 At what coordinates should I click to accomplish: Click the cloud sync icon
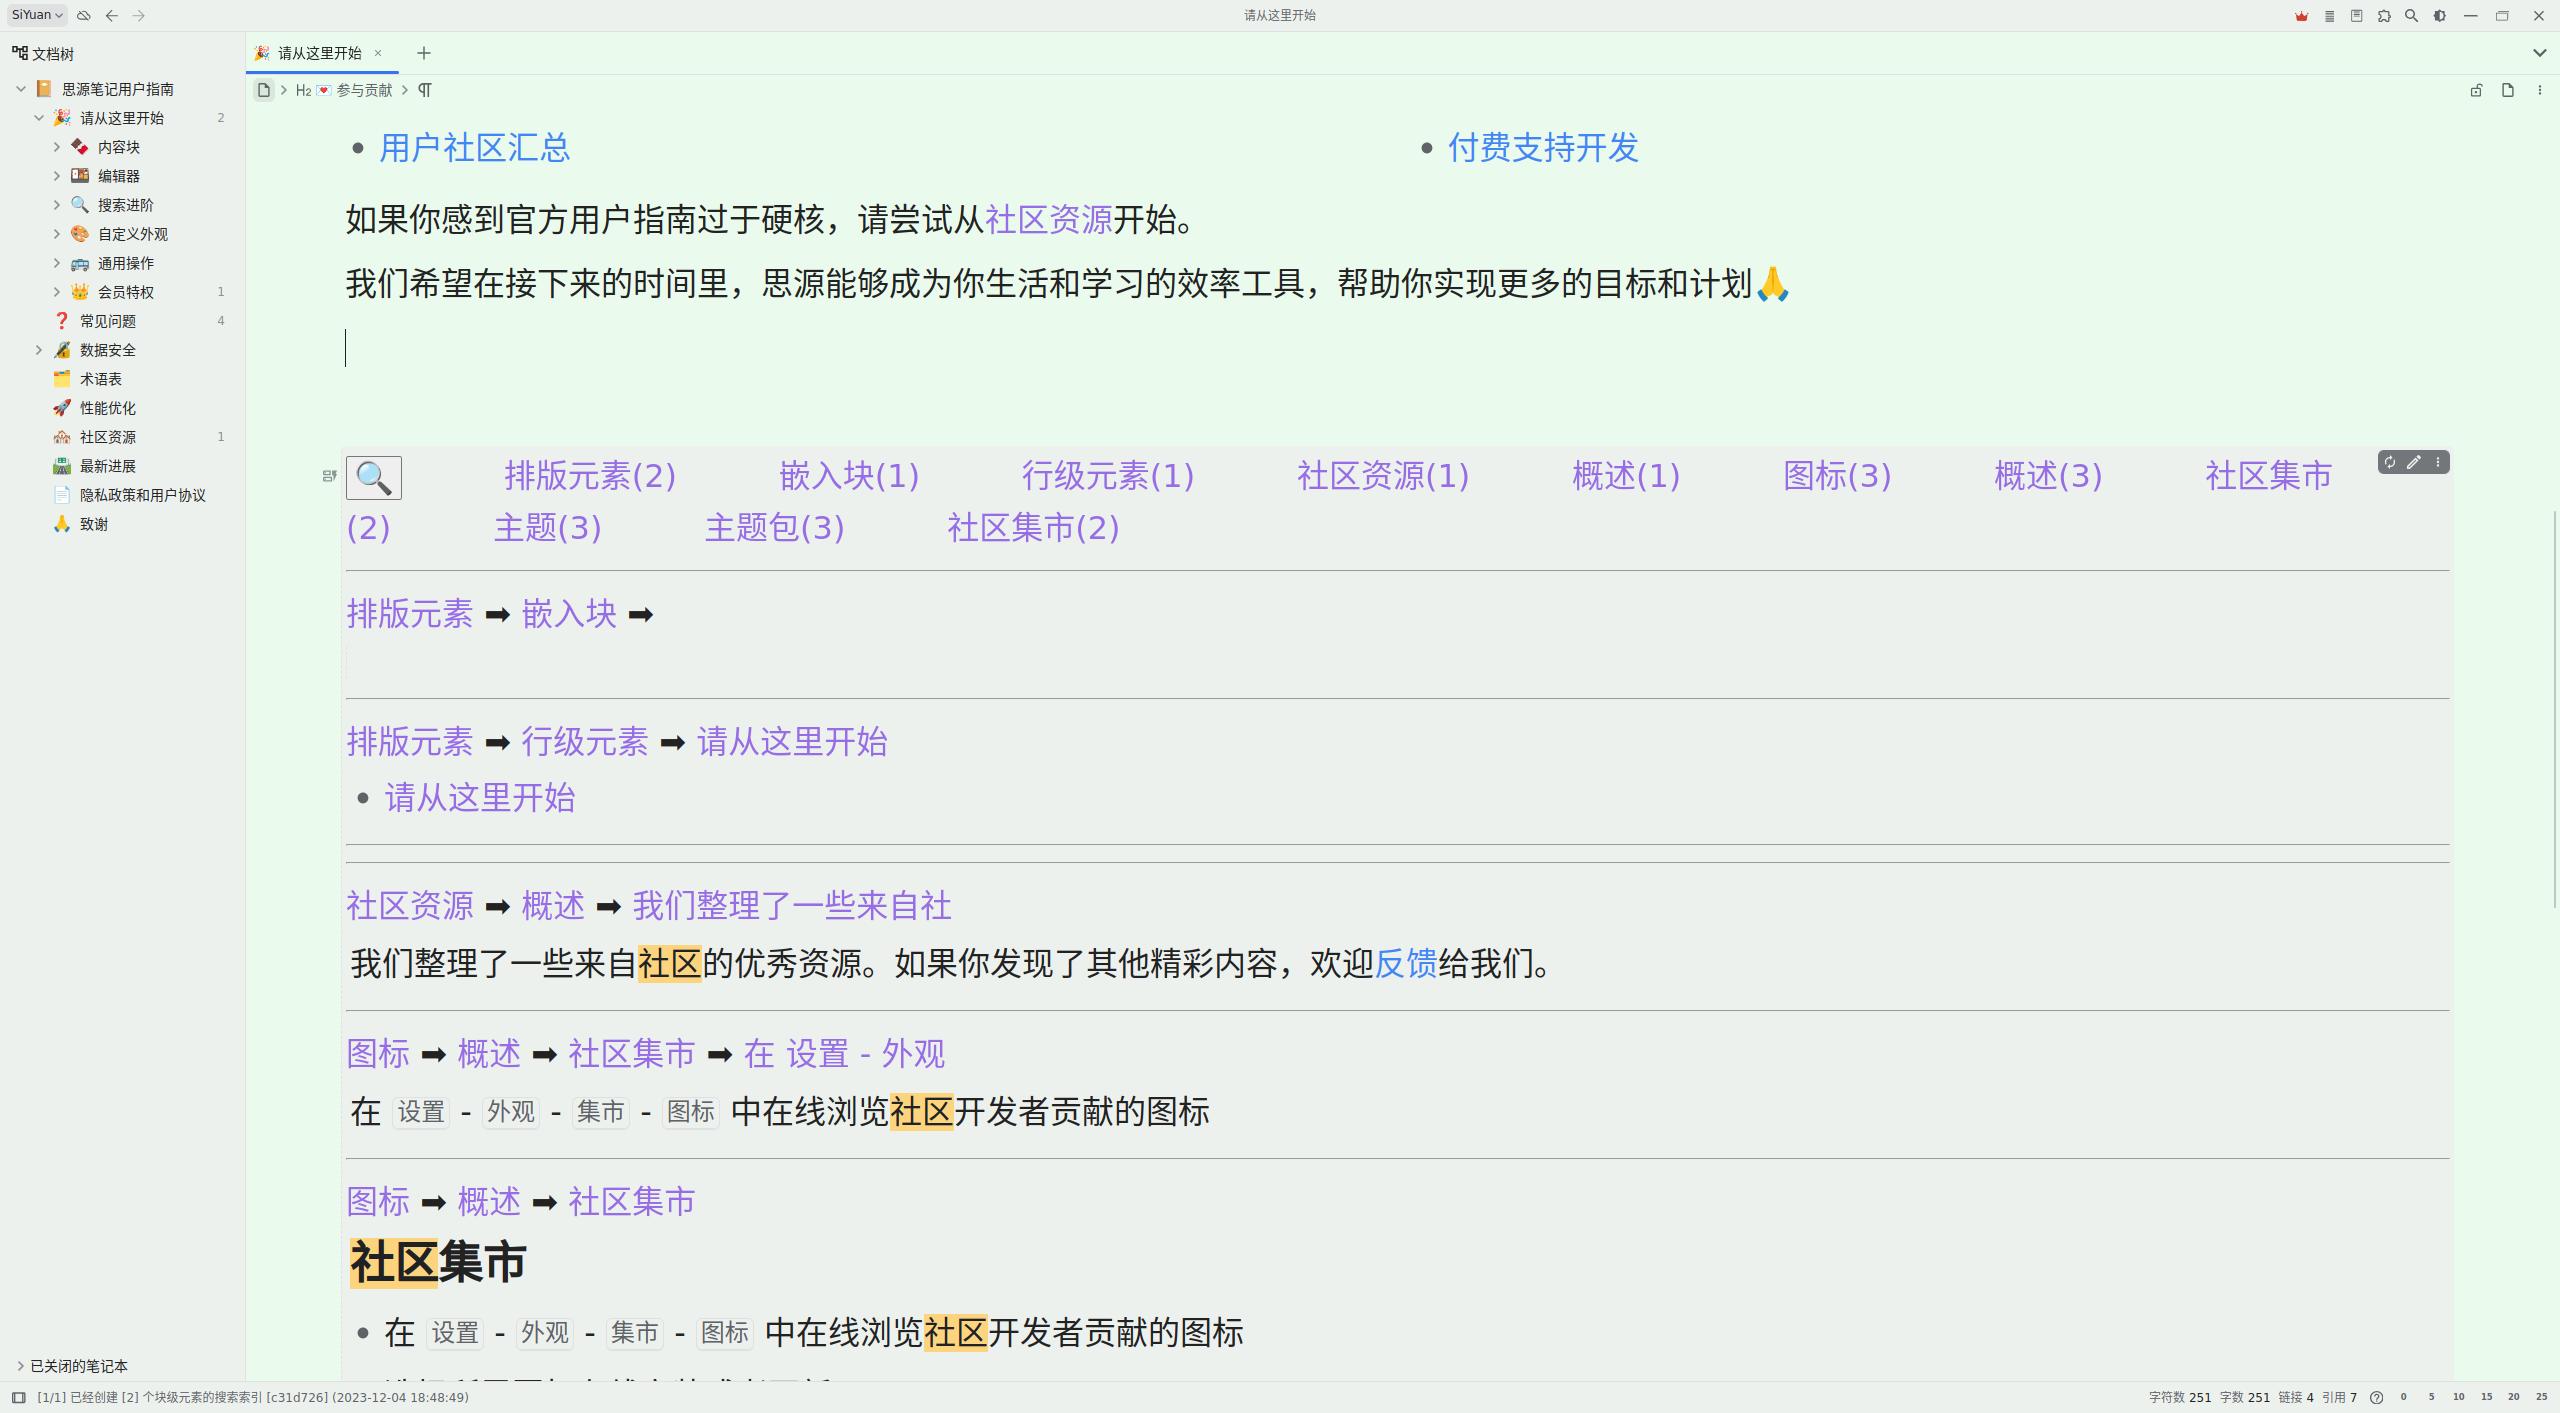pos(84,16)
